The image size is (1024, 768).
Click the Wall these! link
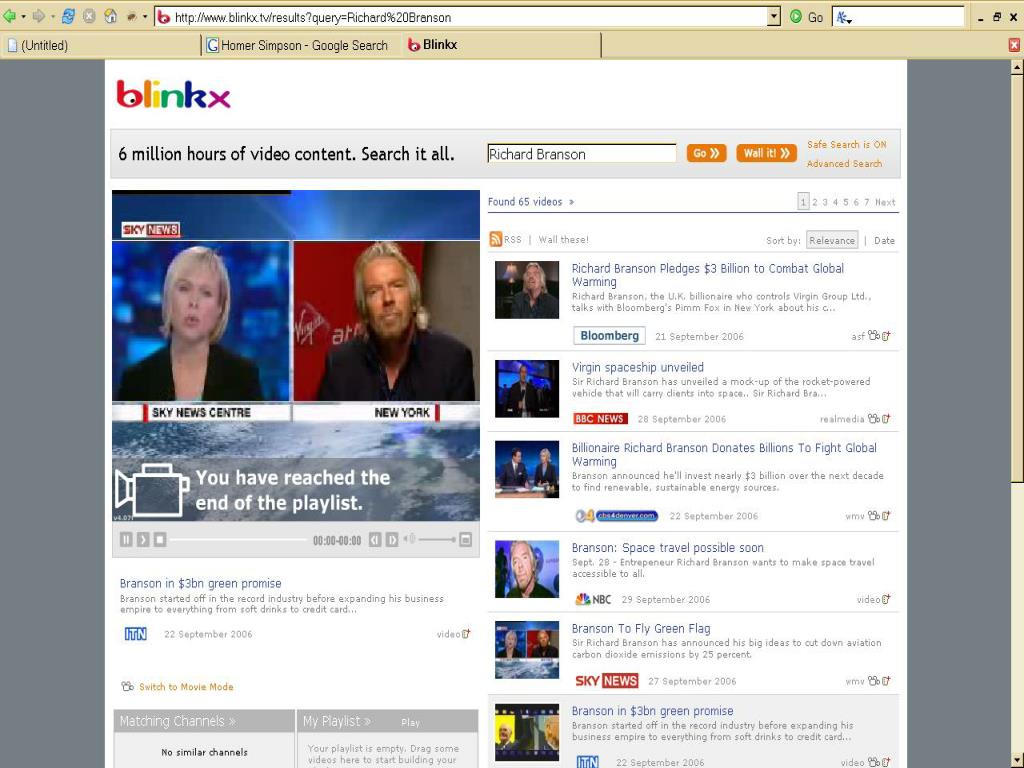(x=563, y=240)
